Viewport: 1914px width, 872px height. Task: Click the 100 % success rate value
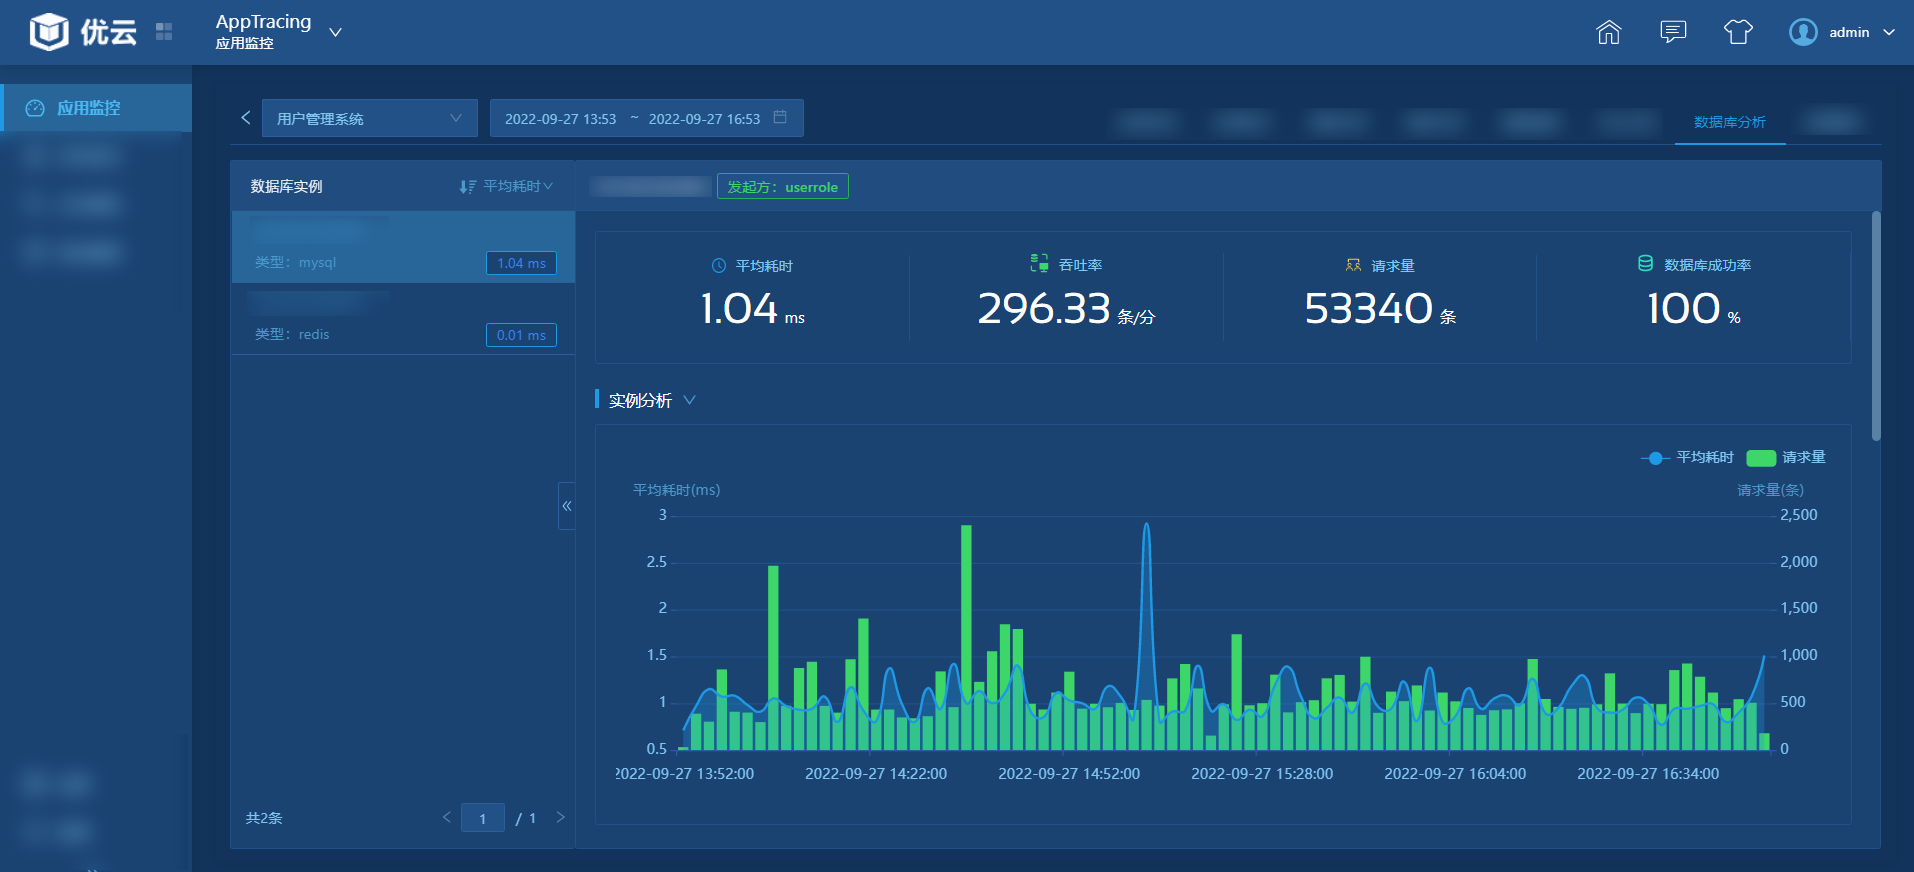[x=1694, y=308]
